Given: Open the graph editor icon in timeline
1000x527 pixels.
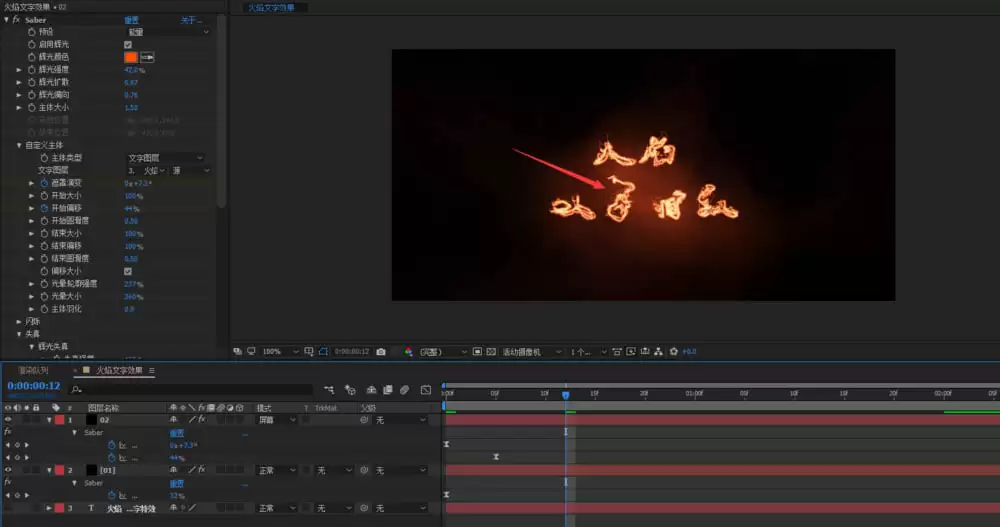Looking at the screenshot, I should pyautogui.click(x=426, y=390).
